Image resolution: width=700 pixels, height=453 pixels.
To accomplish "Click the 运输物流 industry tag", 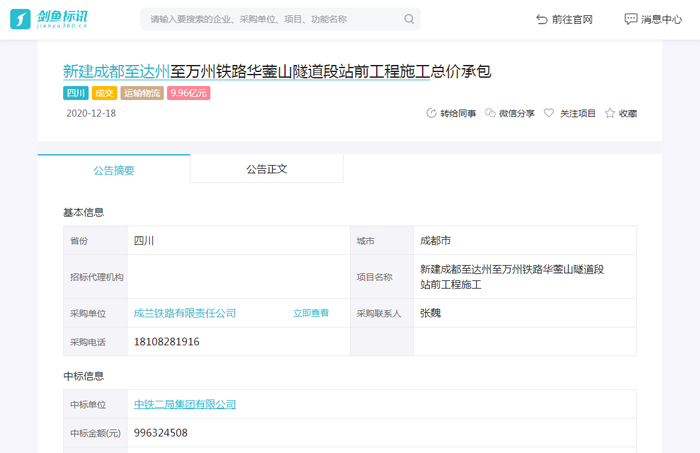I will pos(142,93).
